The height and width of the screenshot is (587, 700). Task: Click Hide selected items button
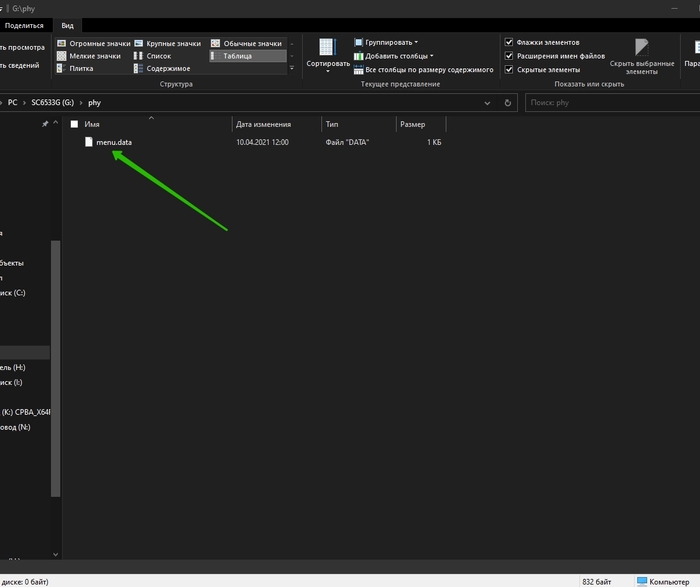point(642,56)
